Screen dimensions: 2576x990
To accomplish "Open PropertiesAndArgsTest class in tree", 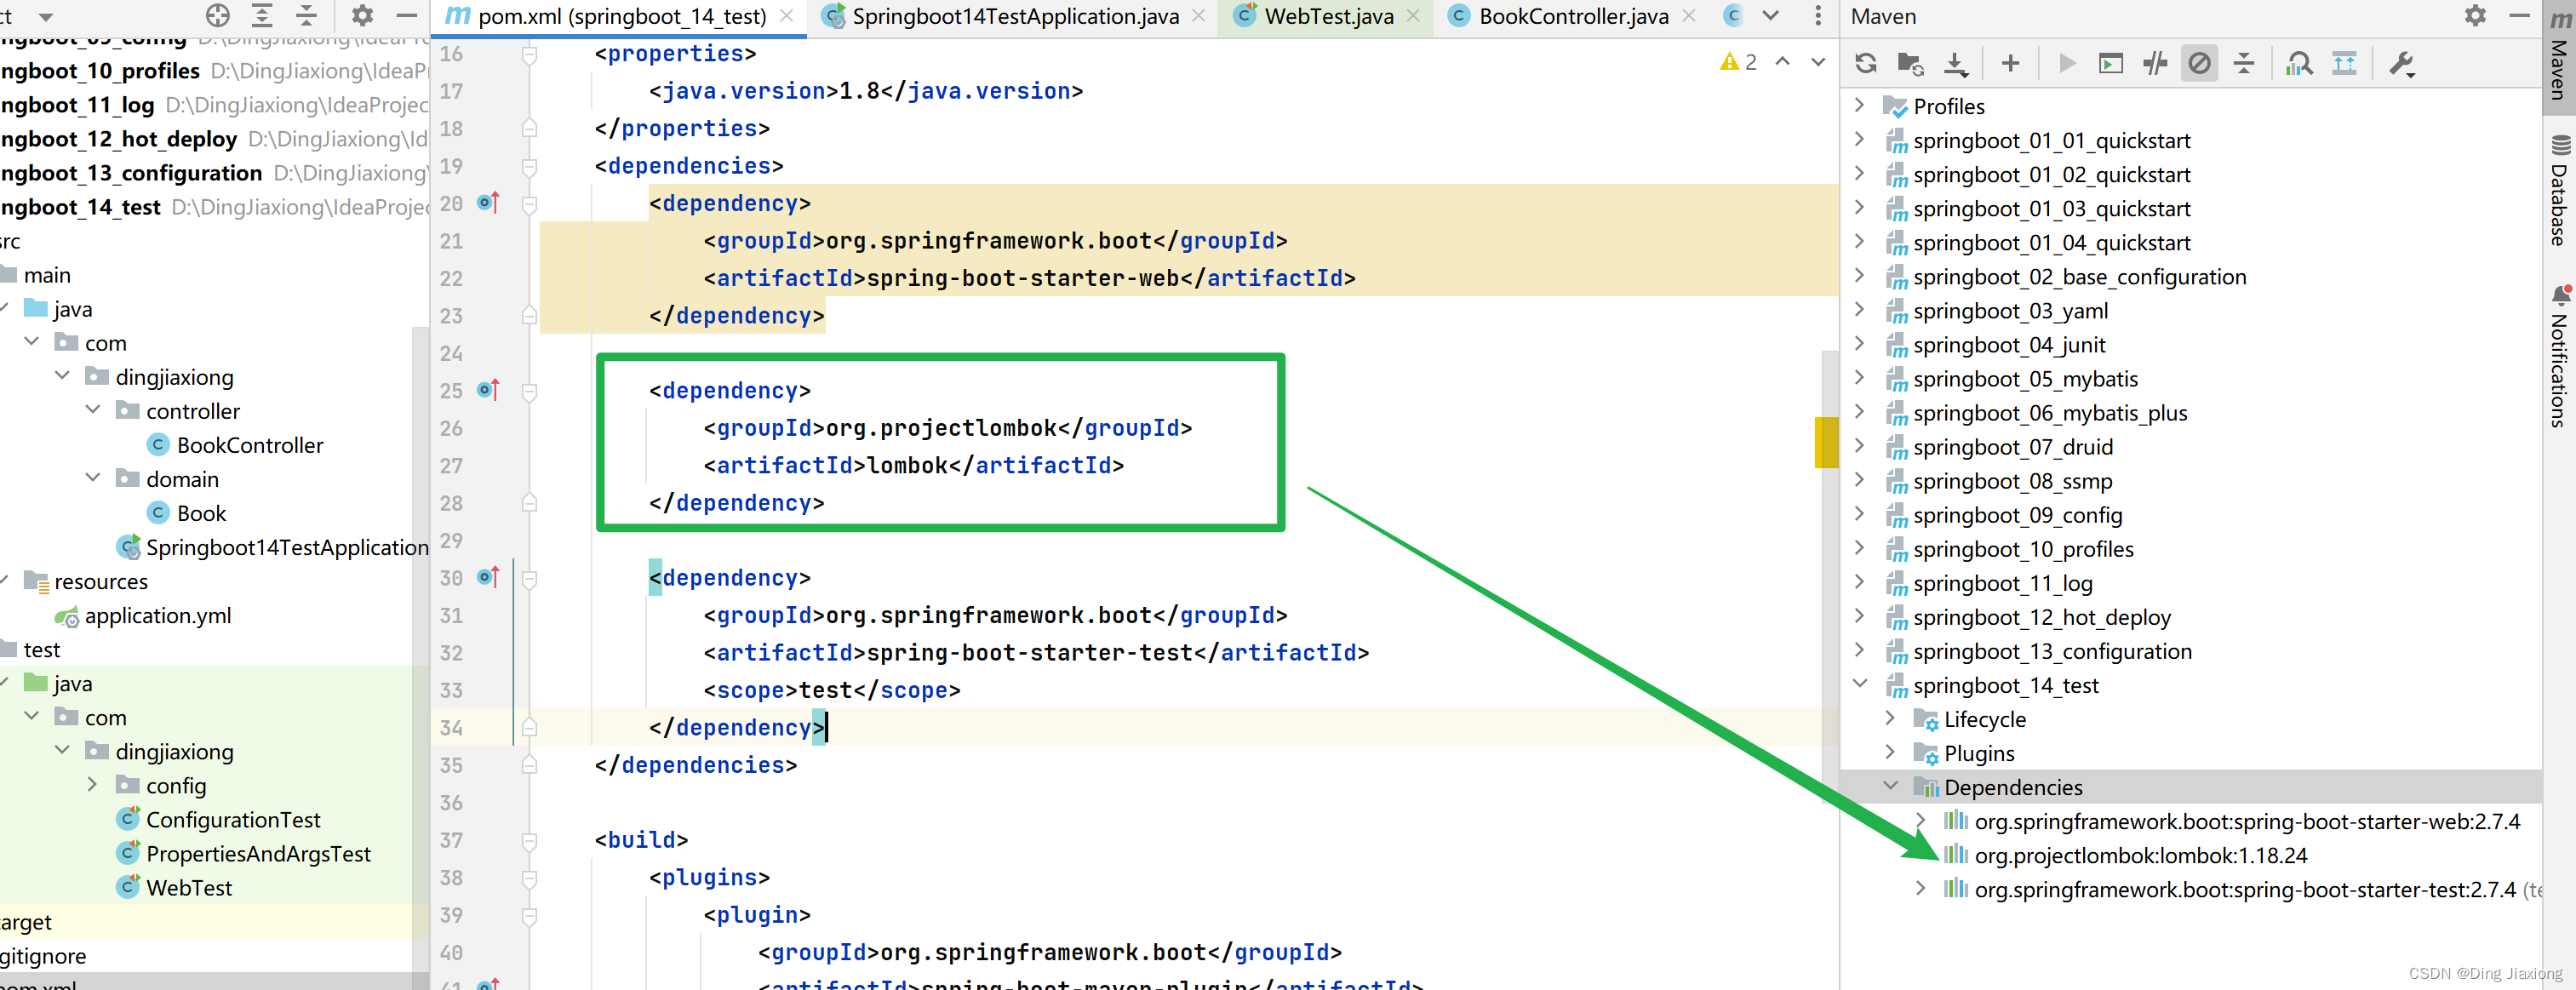I will pyautogui.click(x=258, y=853).
